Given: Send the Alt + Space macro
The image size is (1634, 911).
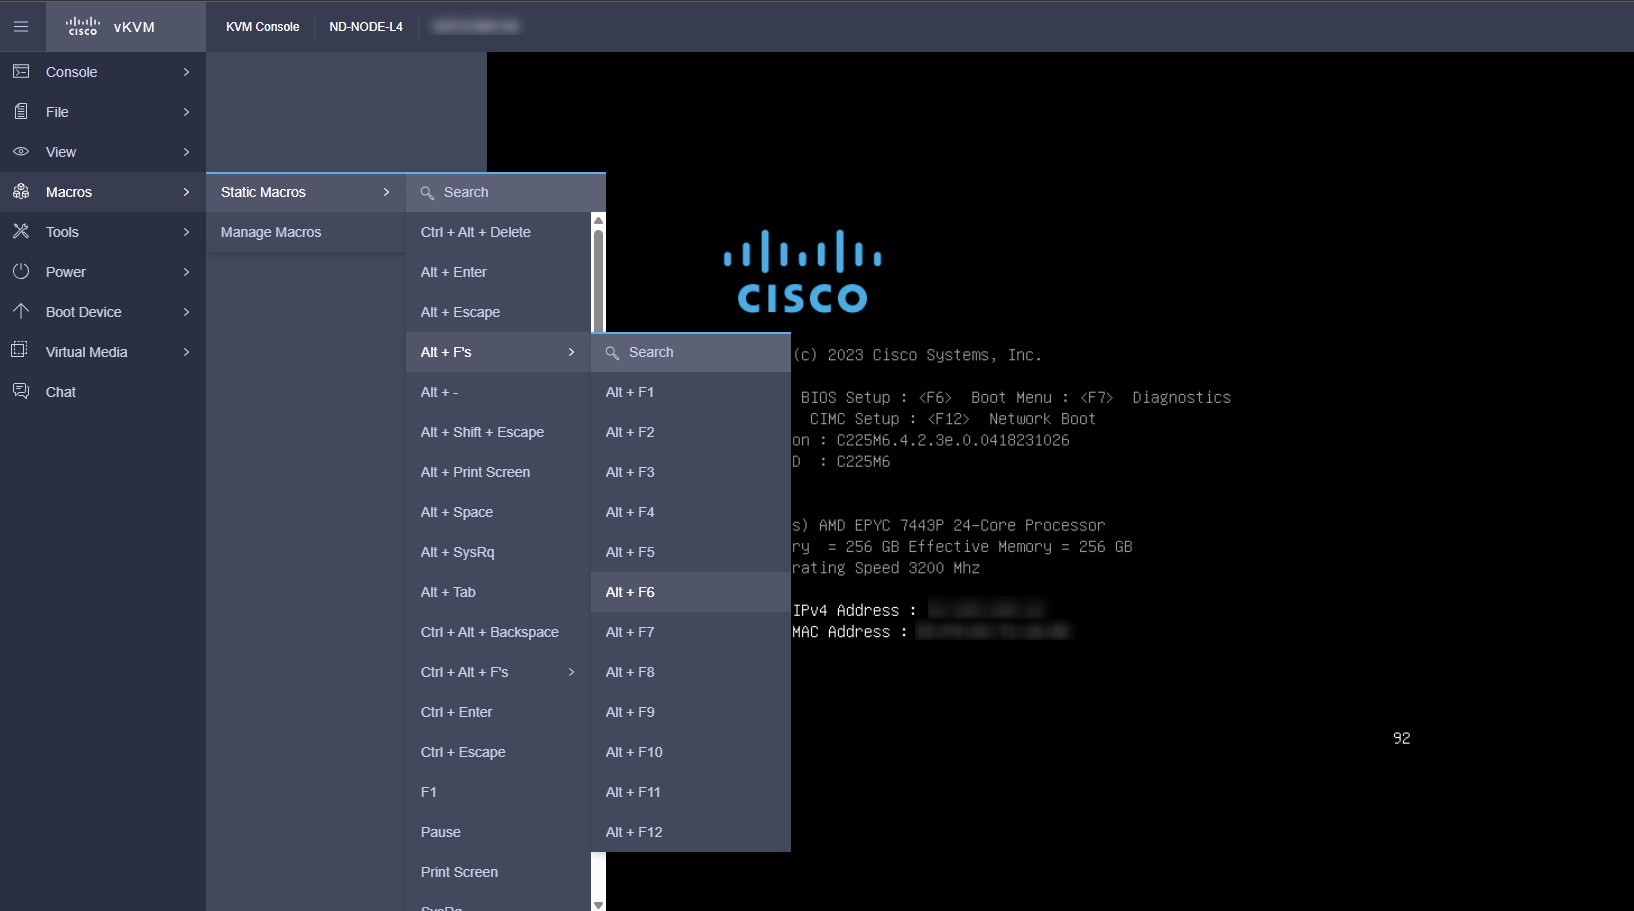Looking at the screenshot, I should click(x=499, y=512).
